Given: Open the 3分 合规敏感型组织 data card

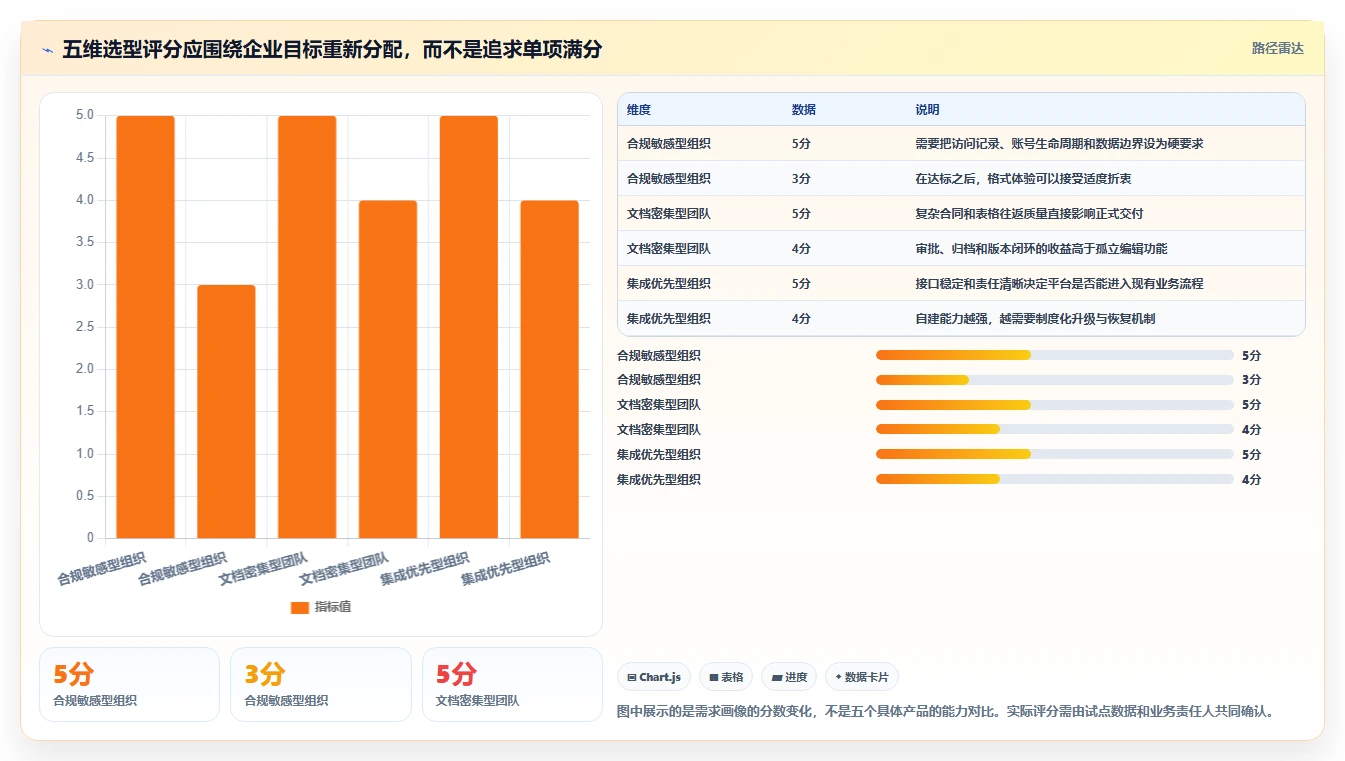Looking at the screenshot, I should point(321,684).
